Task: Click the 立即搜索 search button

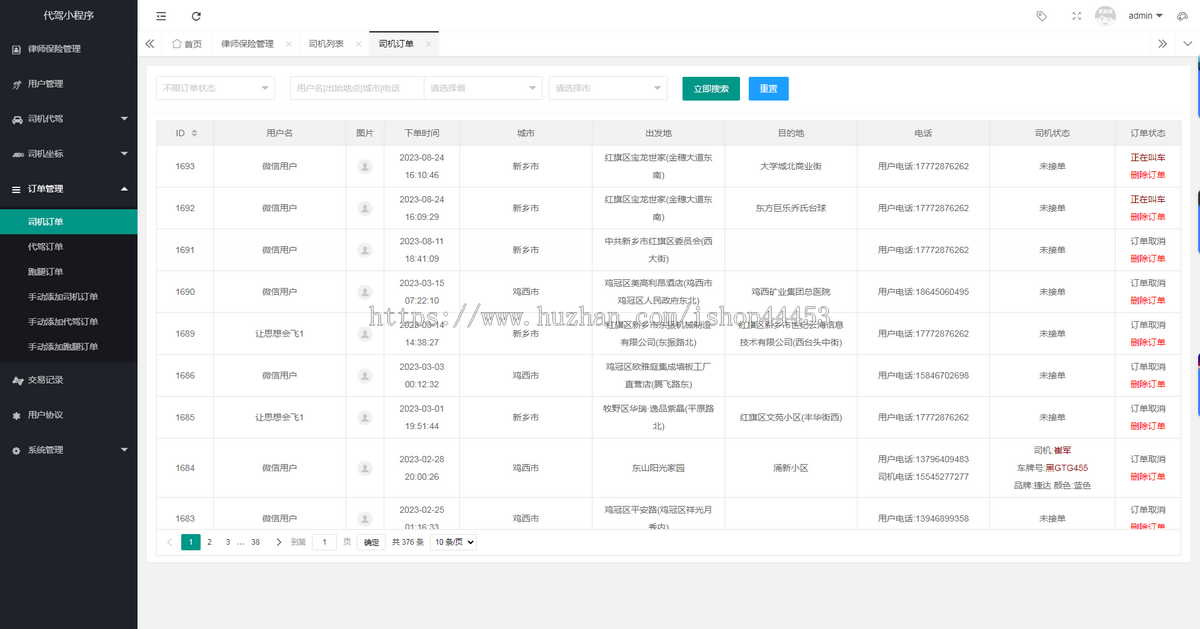Action: (711, 88)
